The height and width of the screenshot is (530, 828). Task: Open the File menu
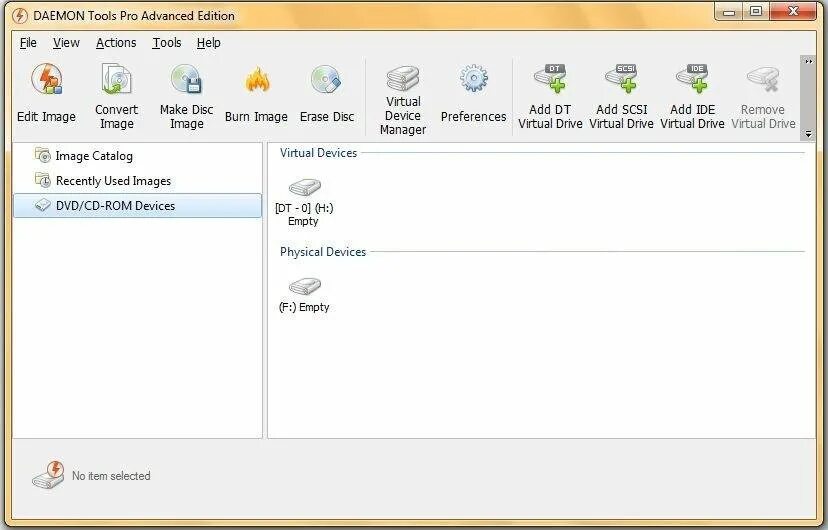point(28,43)
